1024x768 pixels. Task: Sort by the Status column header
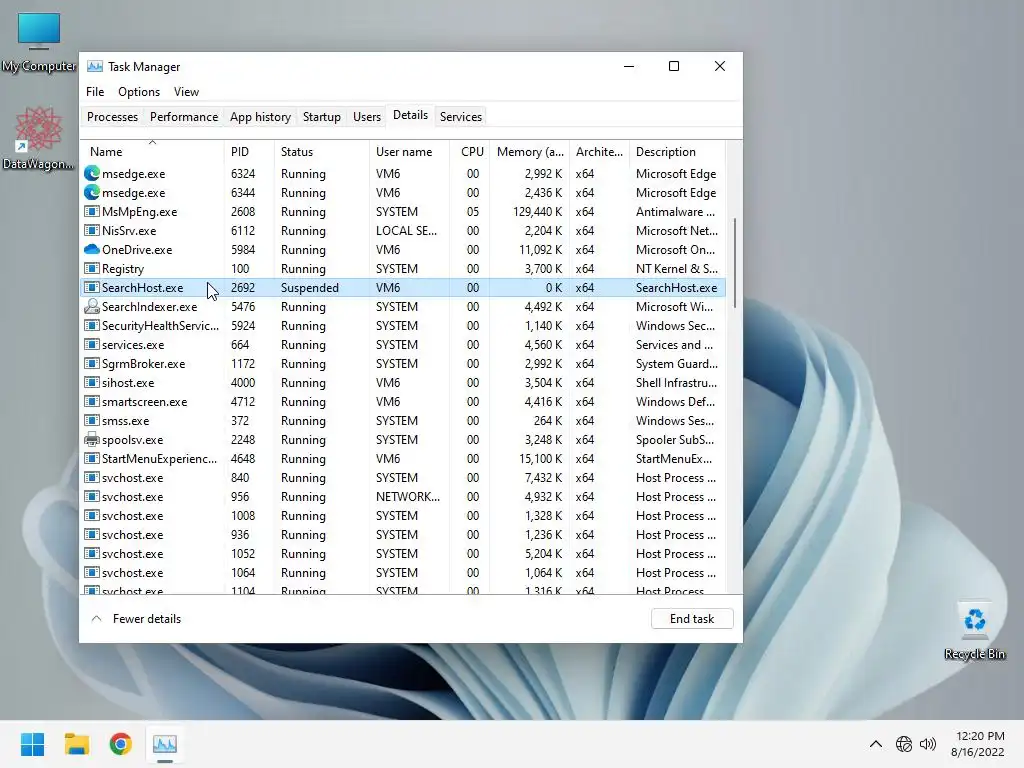coord(322,152)
